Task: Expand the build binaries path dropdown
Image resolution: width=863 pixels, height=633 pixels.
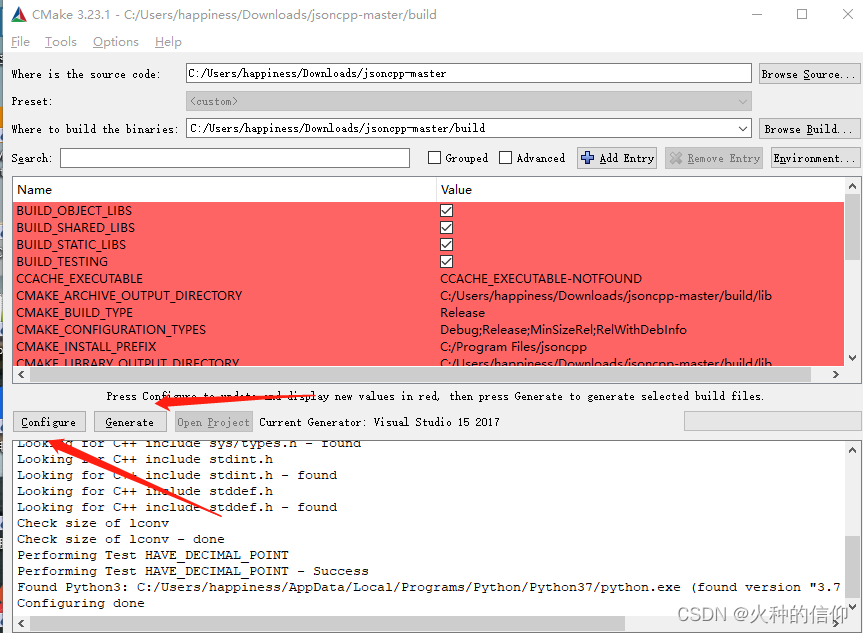Action: [x=743, y=129]
